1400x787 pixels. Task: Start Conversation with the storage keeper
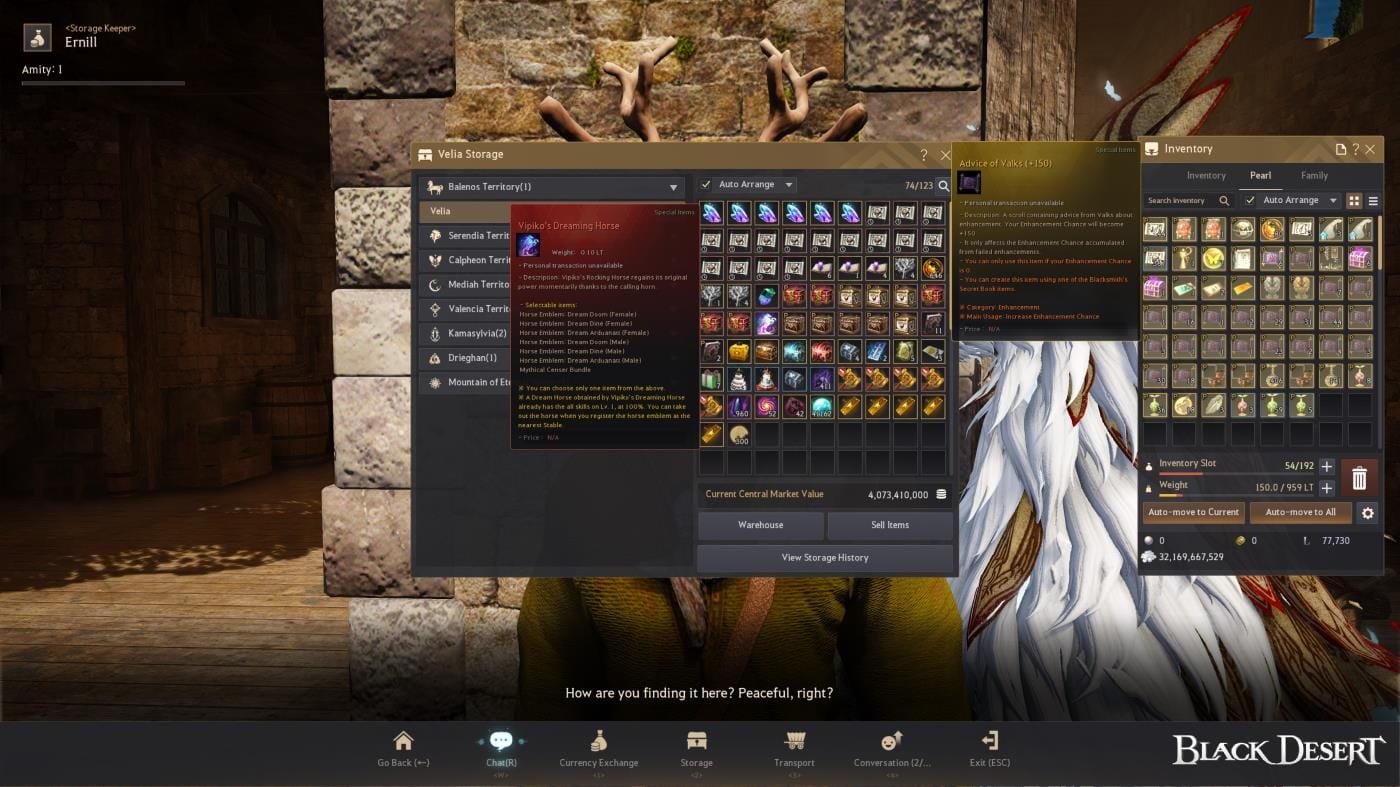tap(892, 741)
